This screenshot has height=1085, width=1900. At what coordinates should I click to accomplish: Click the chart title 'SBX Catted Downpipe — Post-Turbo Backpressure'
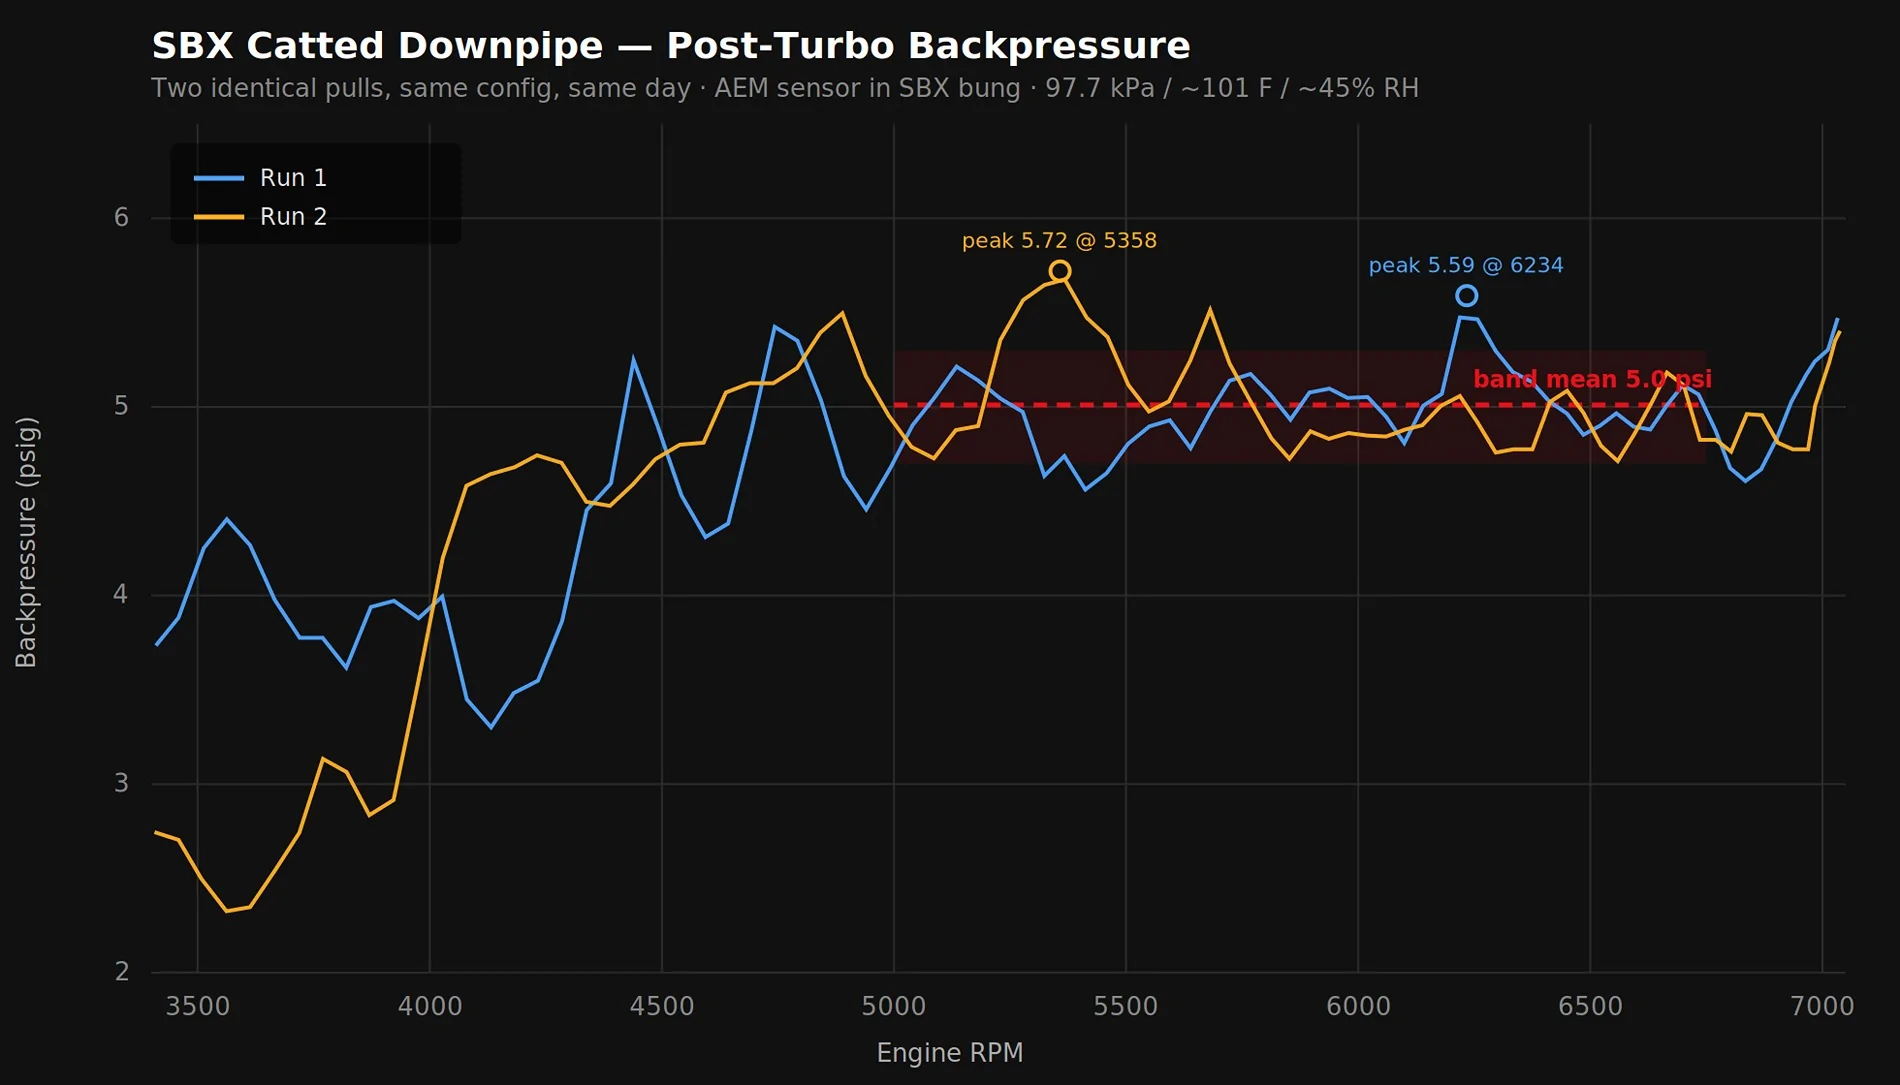(671, 46)
